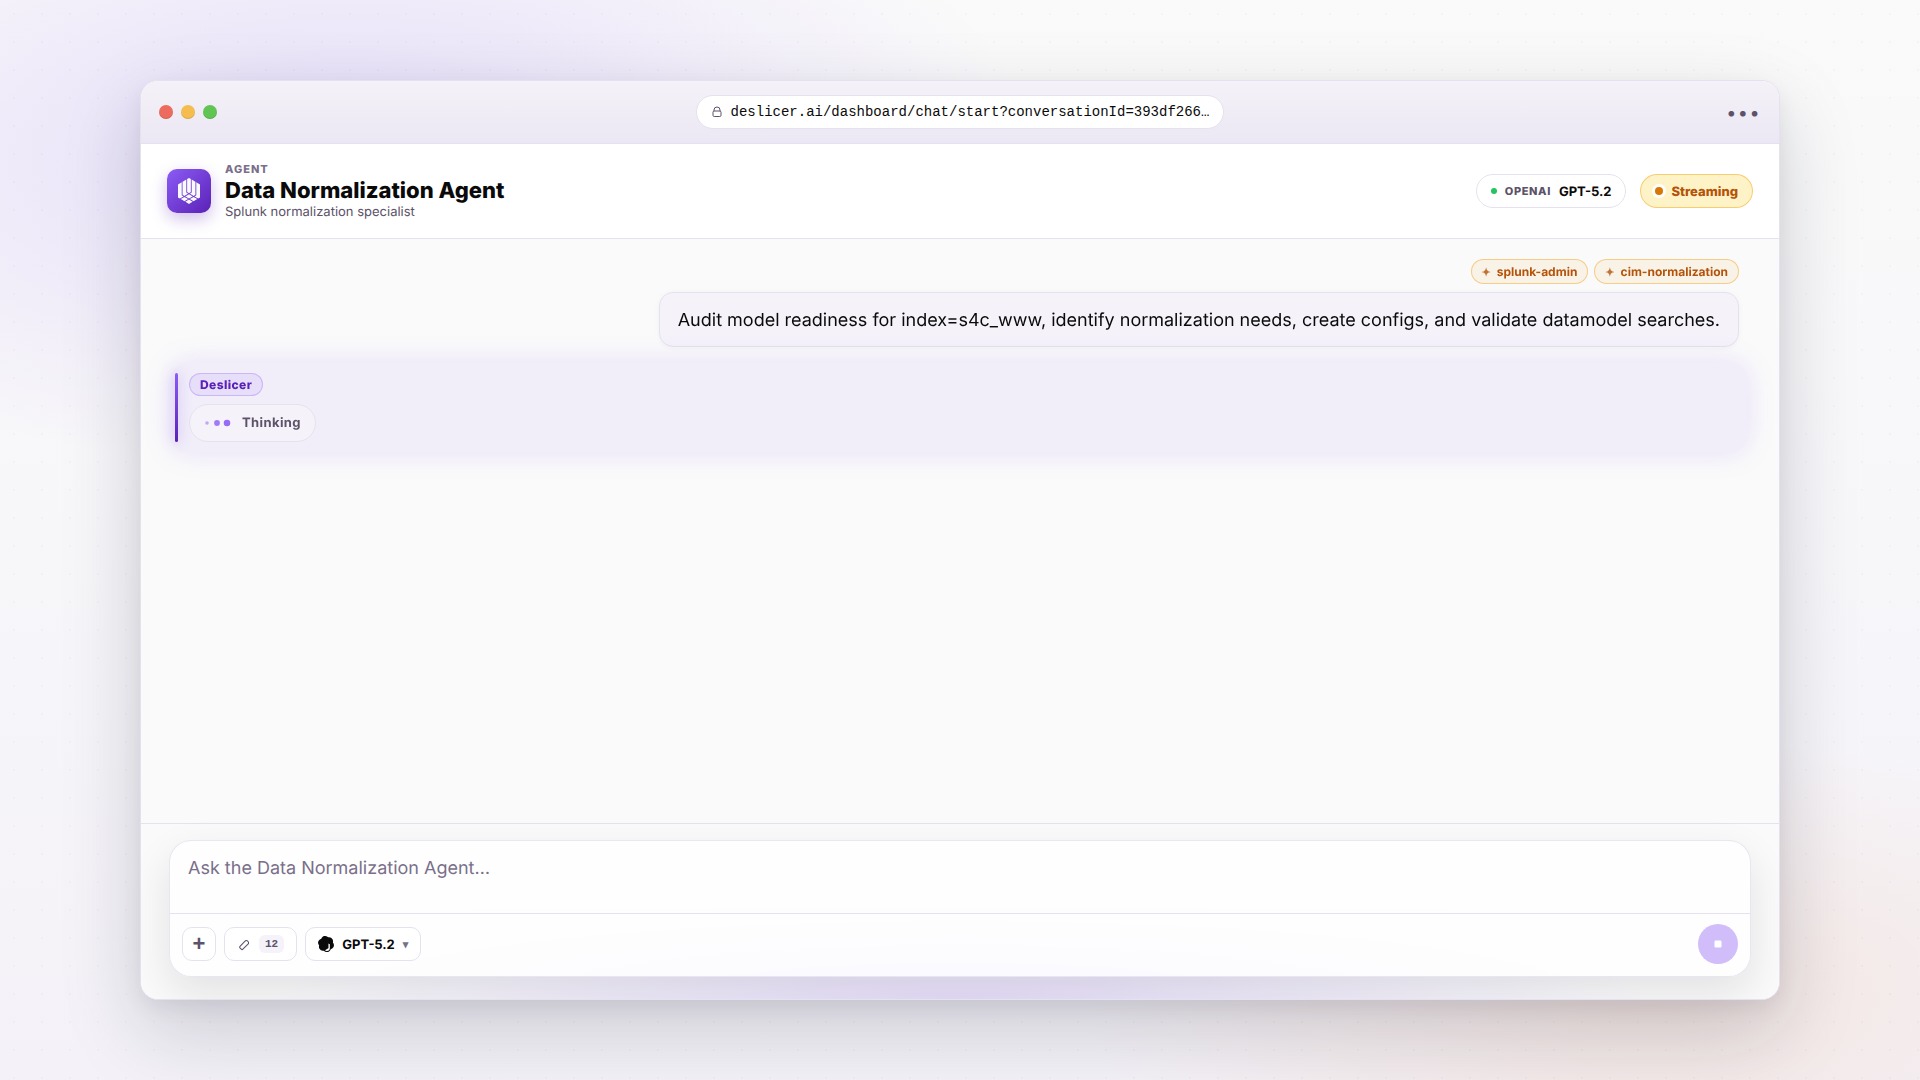Click the Data Normalization Agent title
This screenshot has height=1080, width=1920.
pos(364,190)
